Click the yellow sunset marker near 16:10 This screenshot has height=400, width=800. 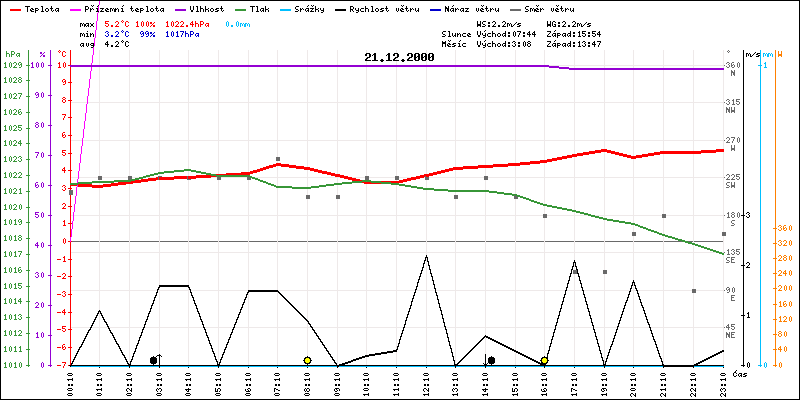[x=544, y=360]
